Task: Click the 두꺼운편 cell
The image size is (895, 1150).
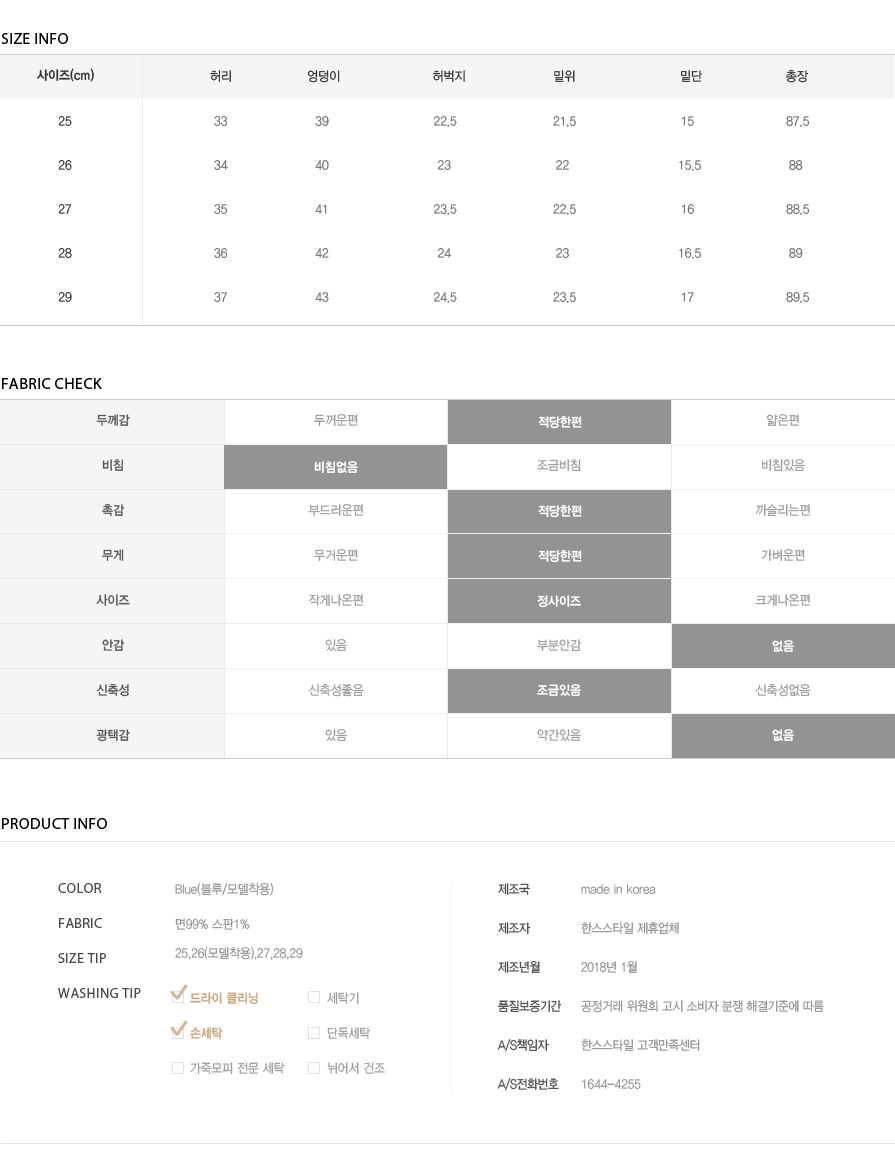Action: (x=336, y=420)
